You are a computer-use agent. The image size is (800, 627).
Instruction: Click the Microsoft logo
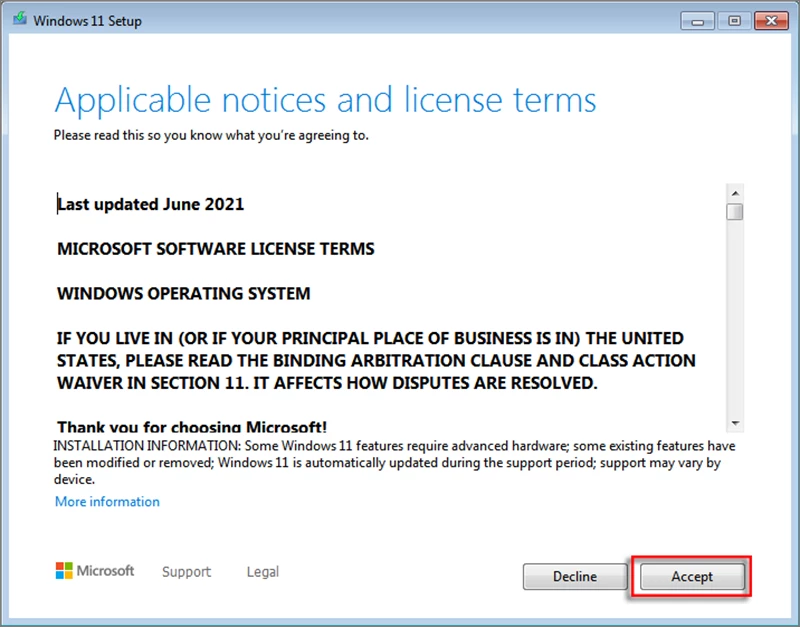(x=95, y=570)
